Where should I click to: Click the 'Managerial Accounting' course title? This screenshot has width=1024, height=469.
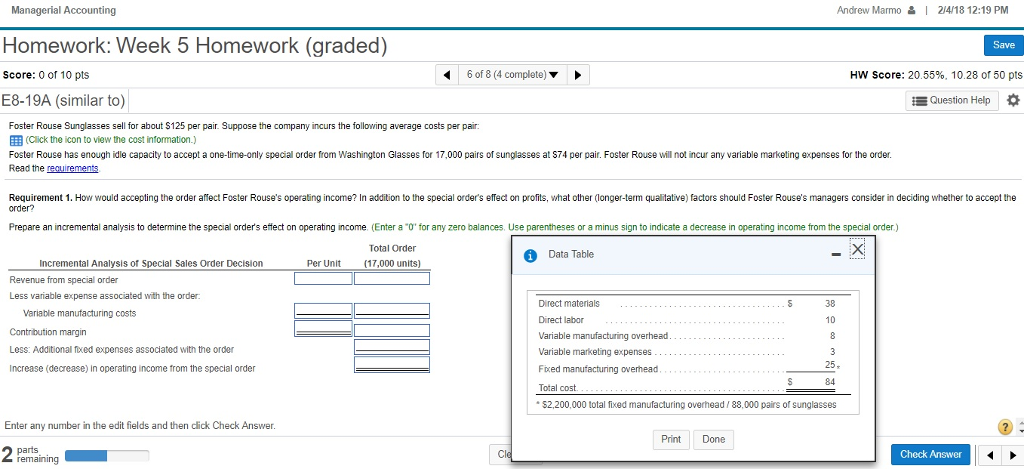point(64,10)
